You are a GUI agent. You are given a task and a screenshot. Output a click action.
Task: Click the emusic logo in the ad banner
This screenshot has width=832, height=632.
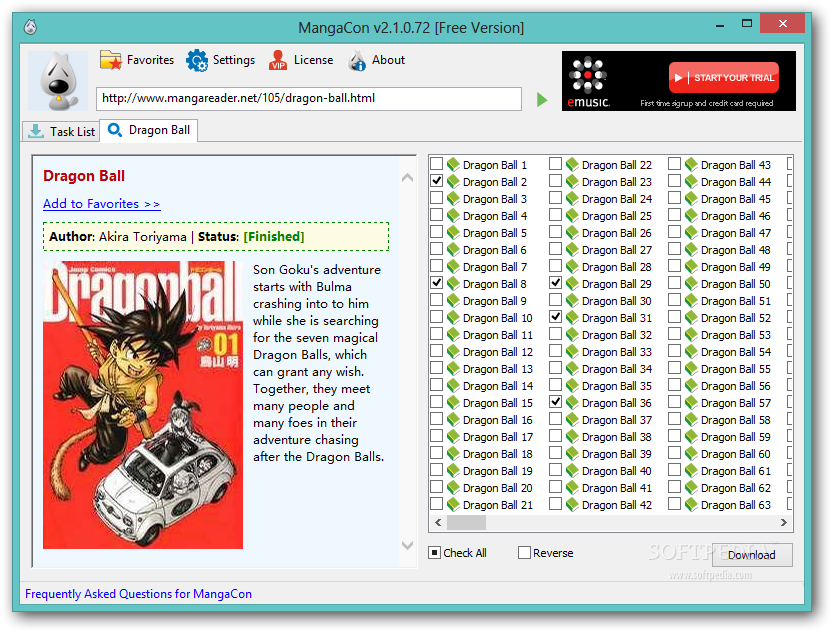[588, 81]
